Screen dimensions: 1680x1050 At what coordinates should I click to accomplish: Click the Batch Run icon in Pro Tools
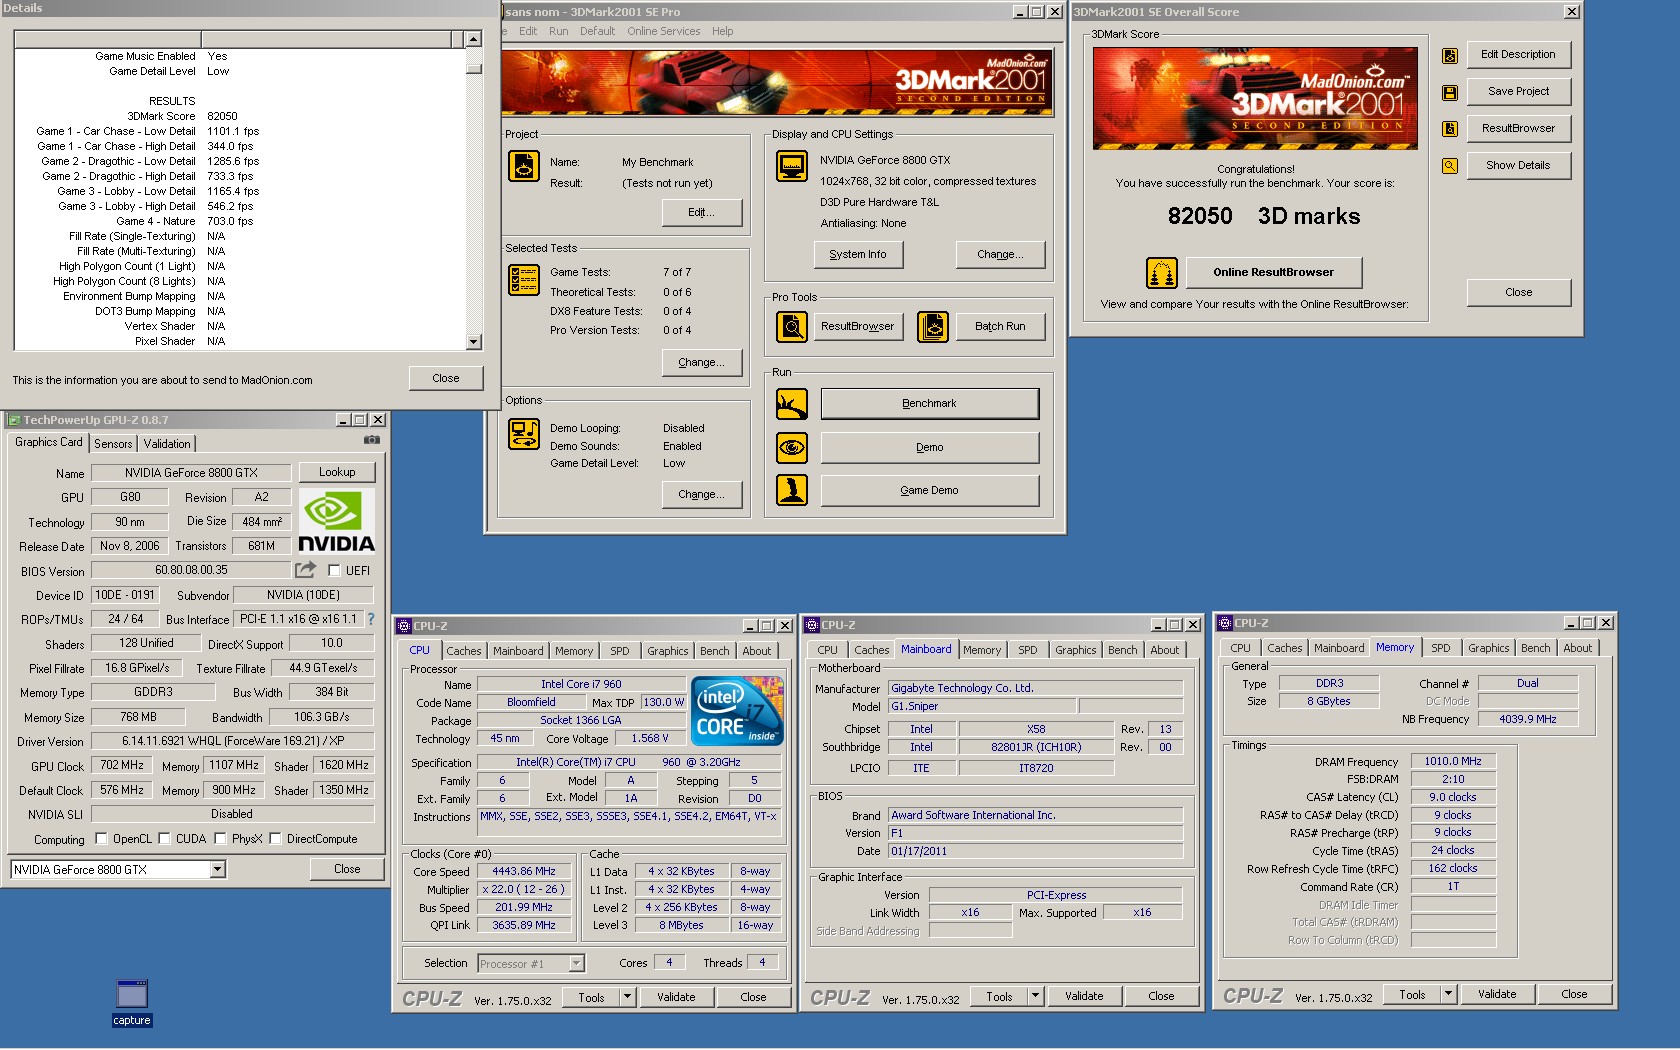click(933, 327)
